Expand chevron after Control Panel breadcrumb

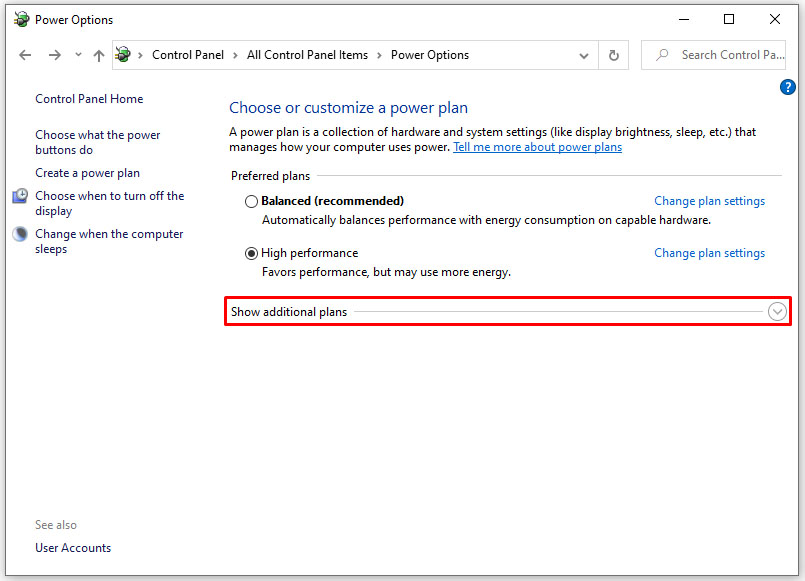click(235, 55)
